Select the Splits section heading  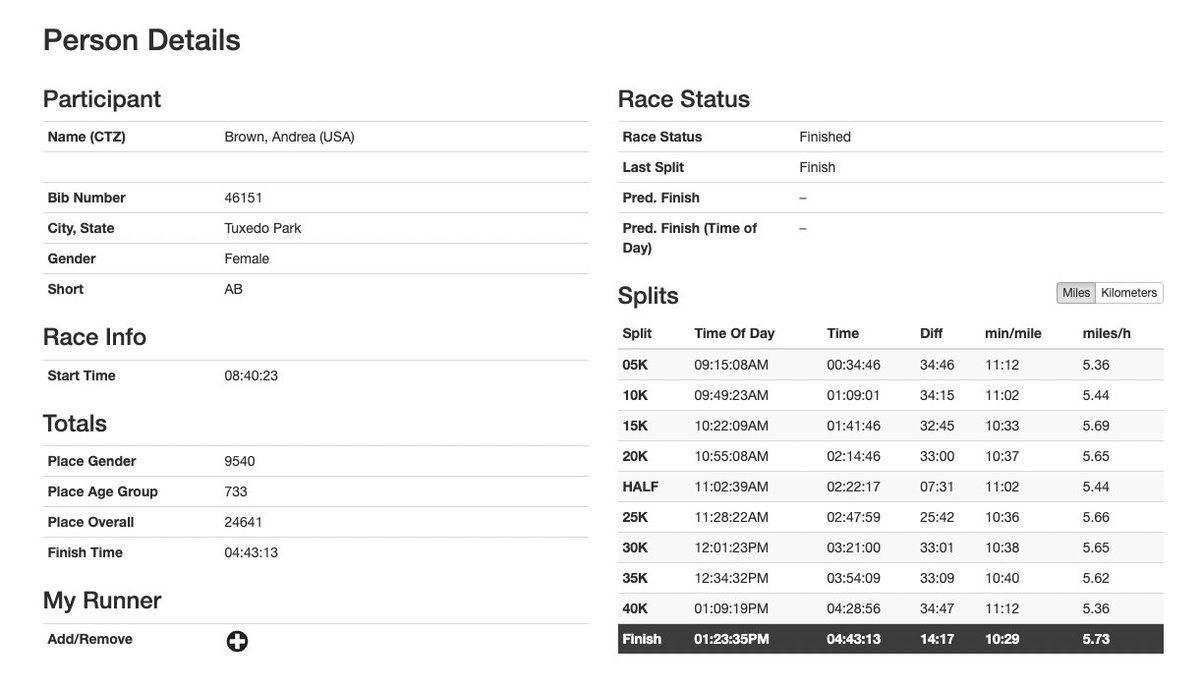(x=650, y=296)
